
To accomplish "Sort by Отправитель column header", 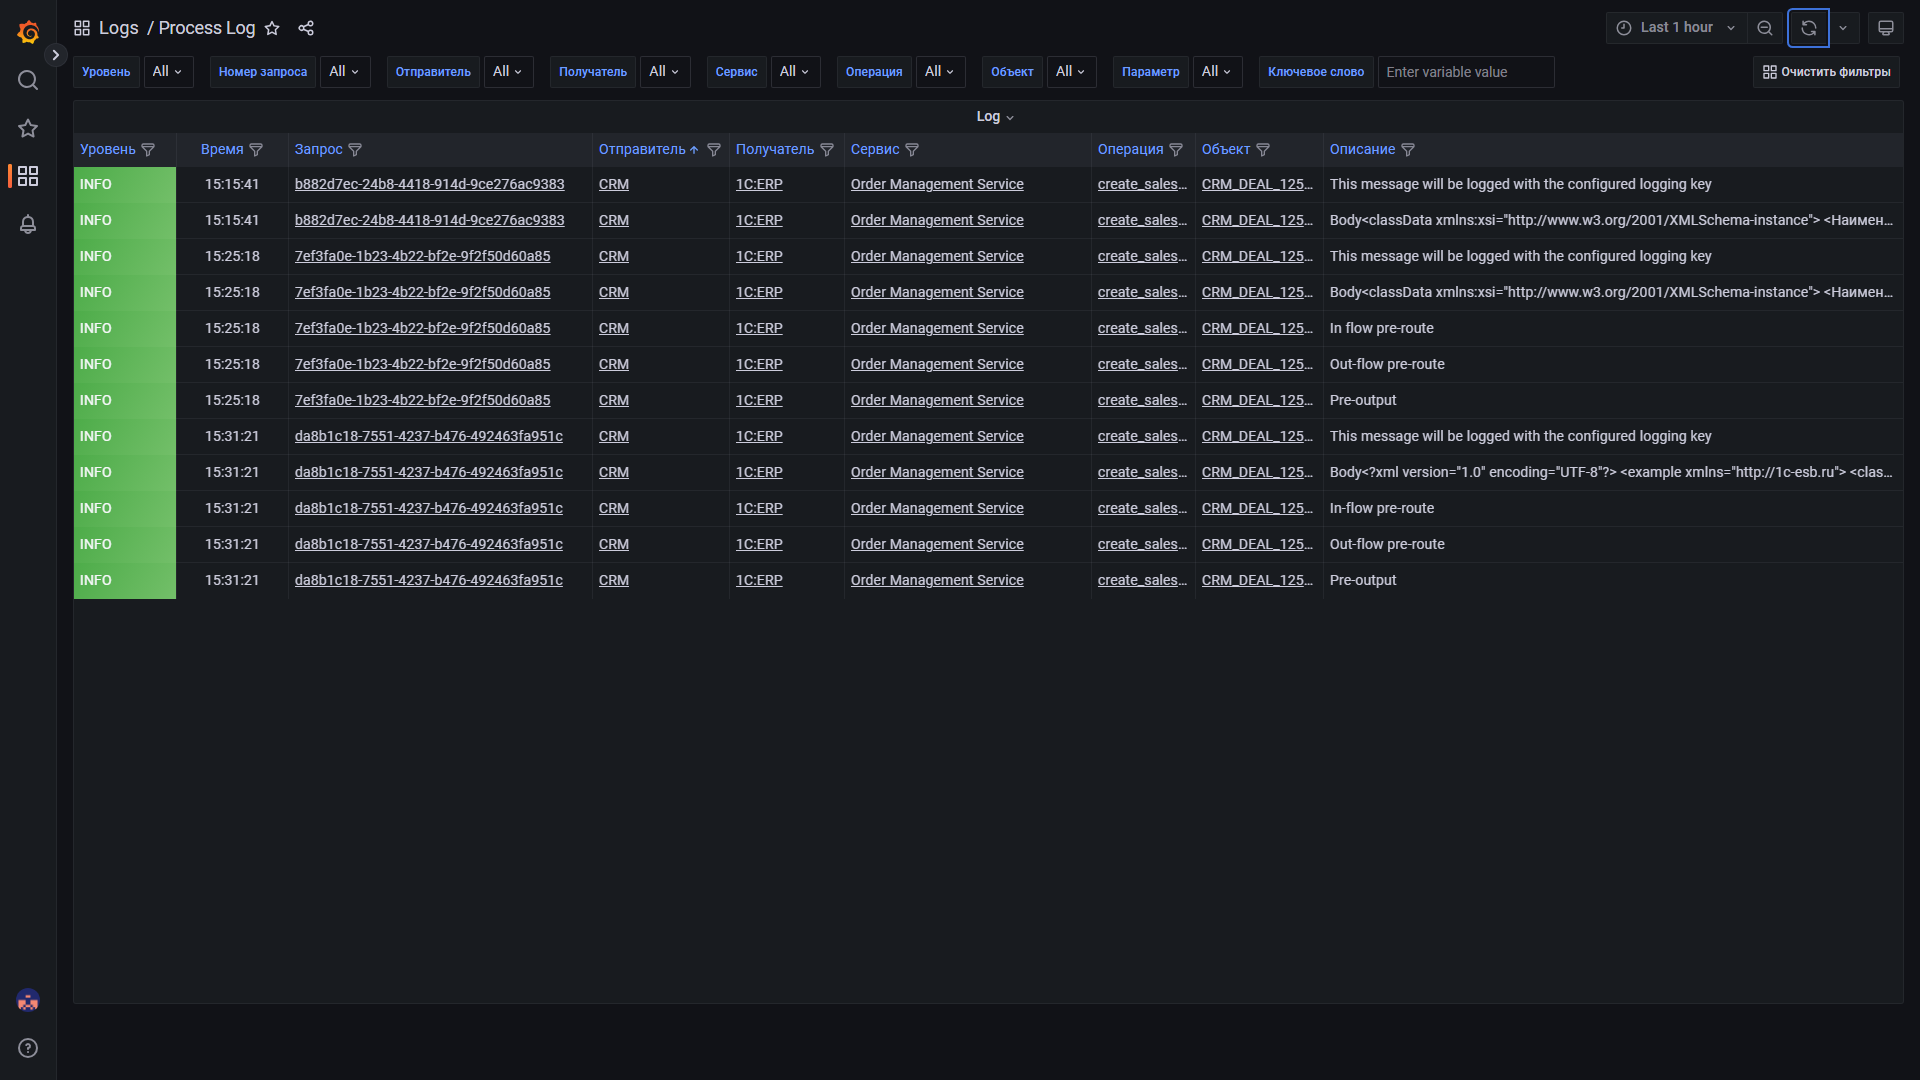I will (x=642, y=150).
